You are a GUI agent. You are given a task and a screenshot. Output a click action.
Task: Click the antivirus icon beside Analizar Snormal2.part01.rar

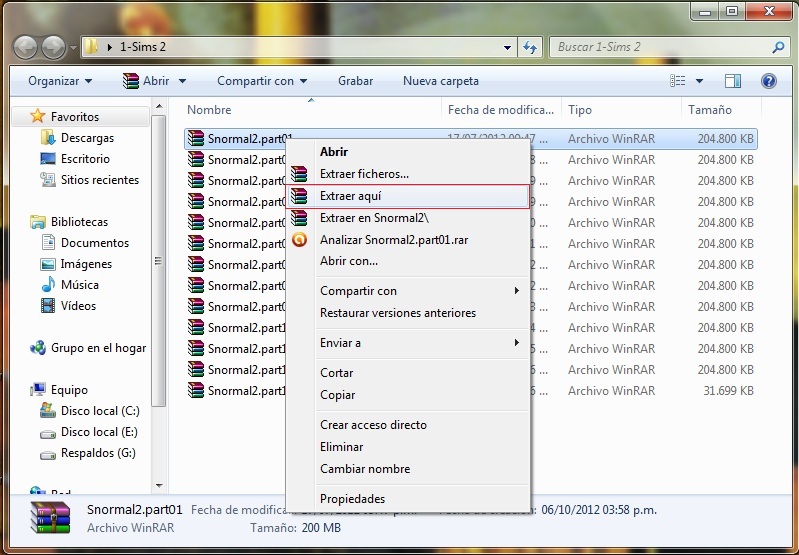[x=299, y=240]
